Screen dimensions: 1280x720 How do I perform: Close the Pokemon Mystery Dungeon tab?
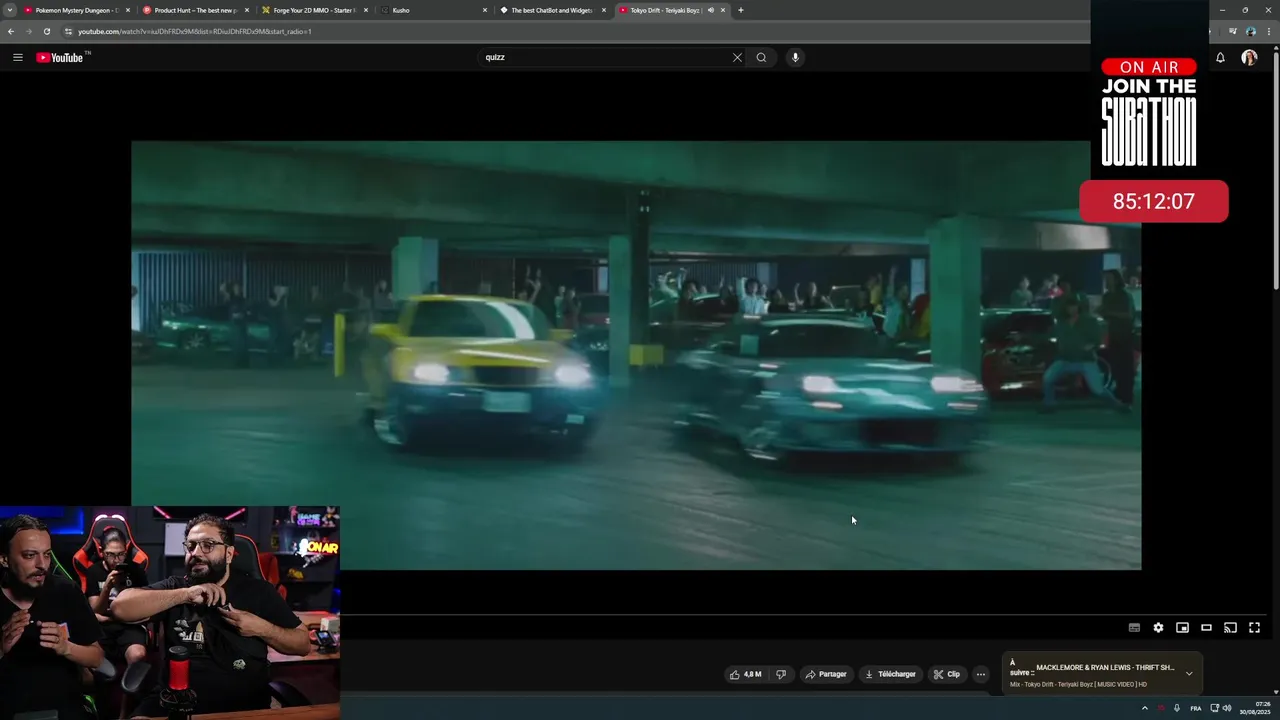tap(128, 10)
